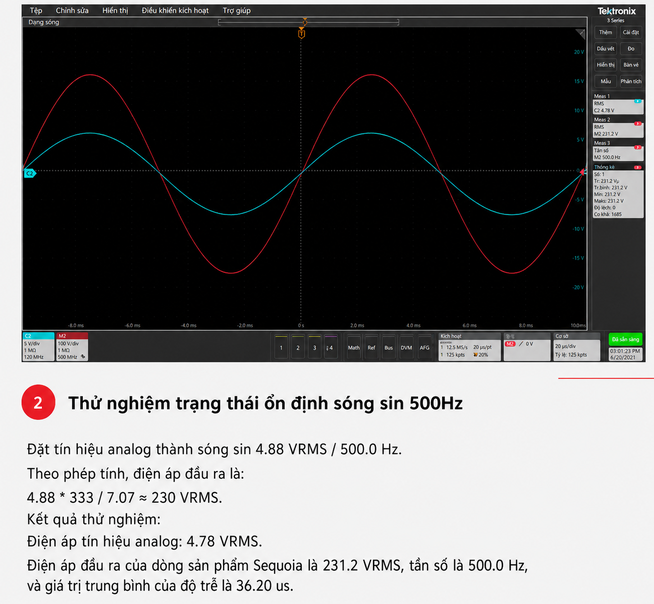The image size is (654, 604).
Task: Open the Tệp menu
Action: (x=36, y=10)
